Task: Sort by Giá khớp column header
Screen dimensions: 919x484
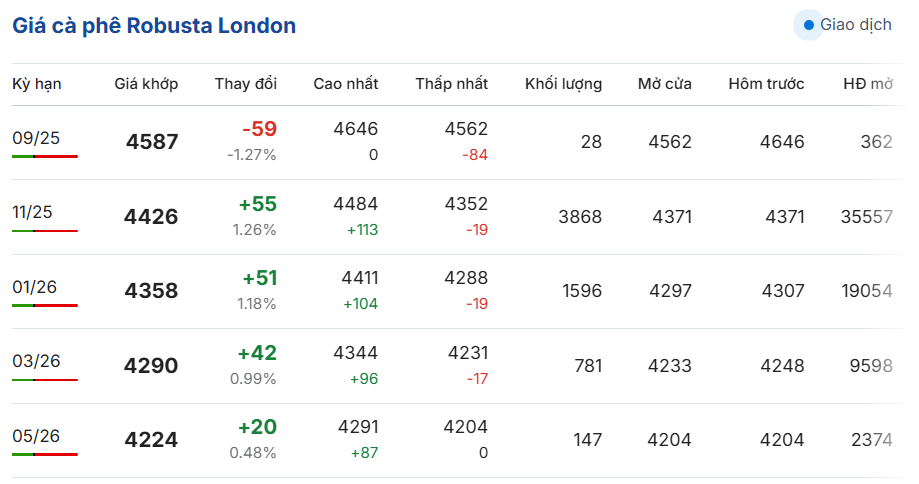Action: [x=146, y=84]
